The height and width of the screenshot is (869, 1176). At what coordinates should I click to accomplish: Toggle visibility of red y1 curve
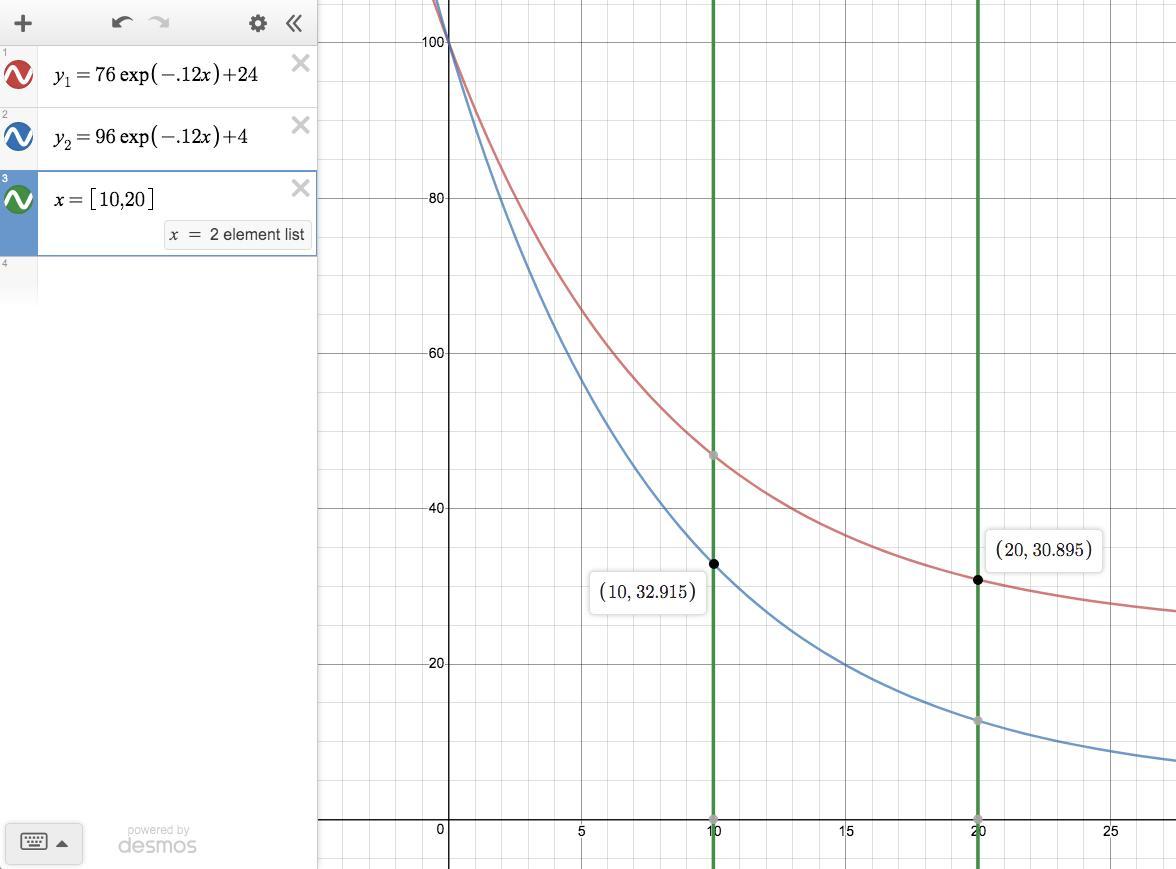(19, 75)
